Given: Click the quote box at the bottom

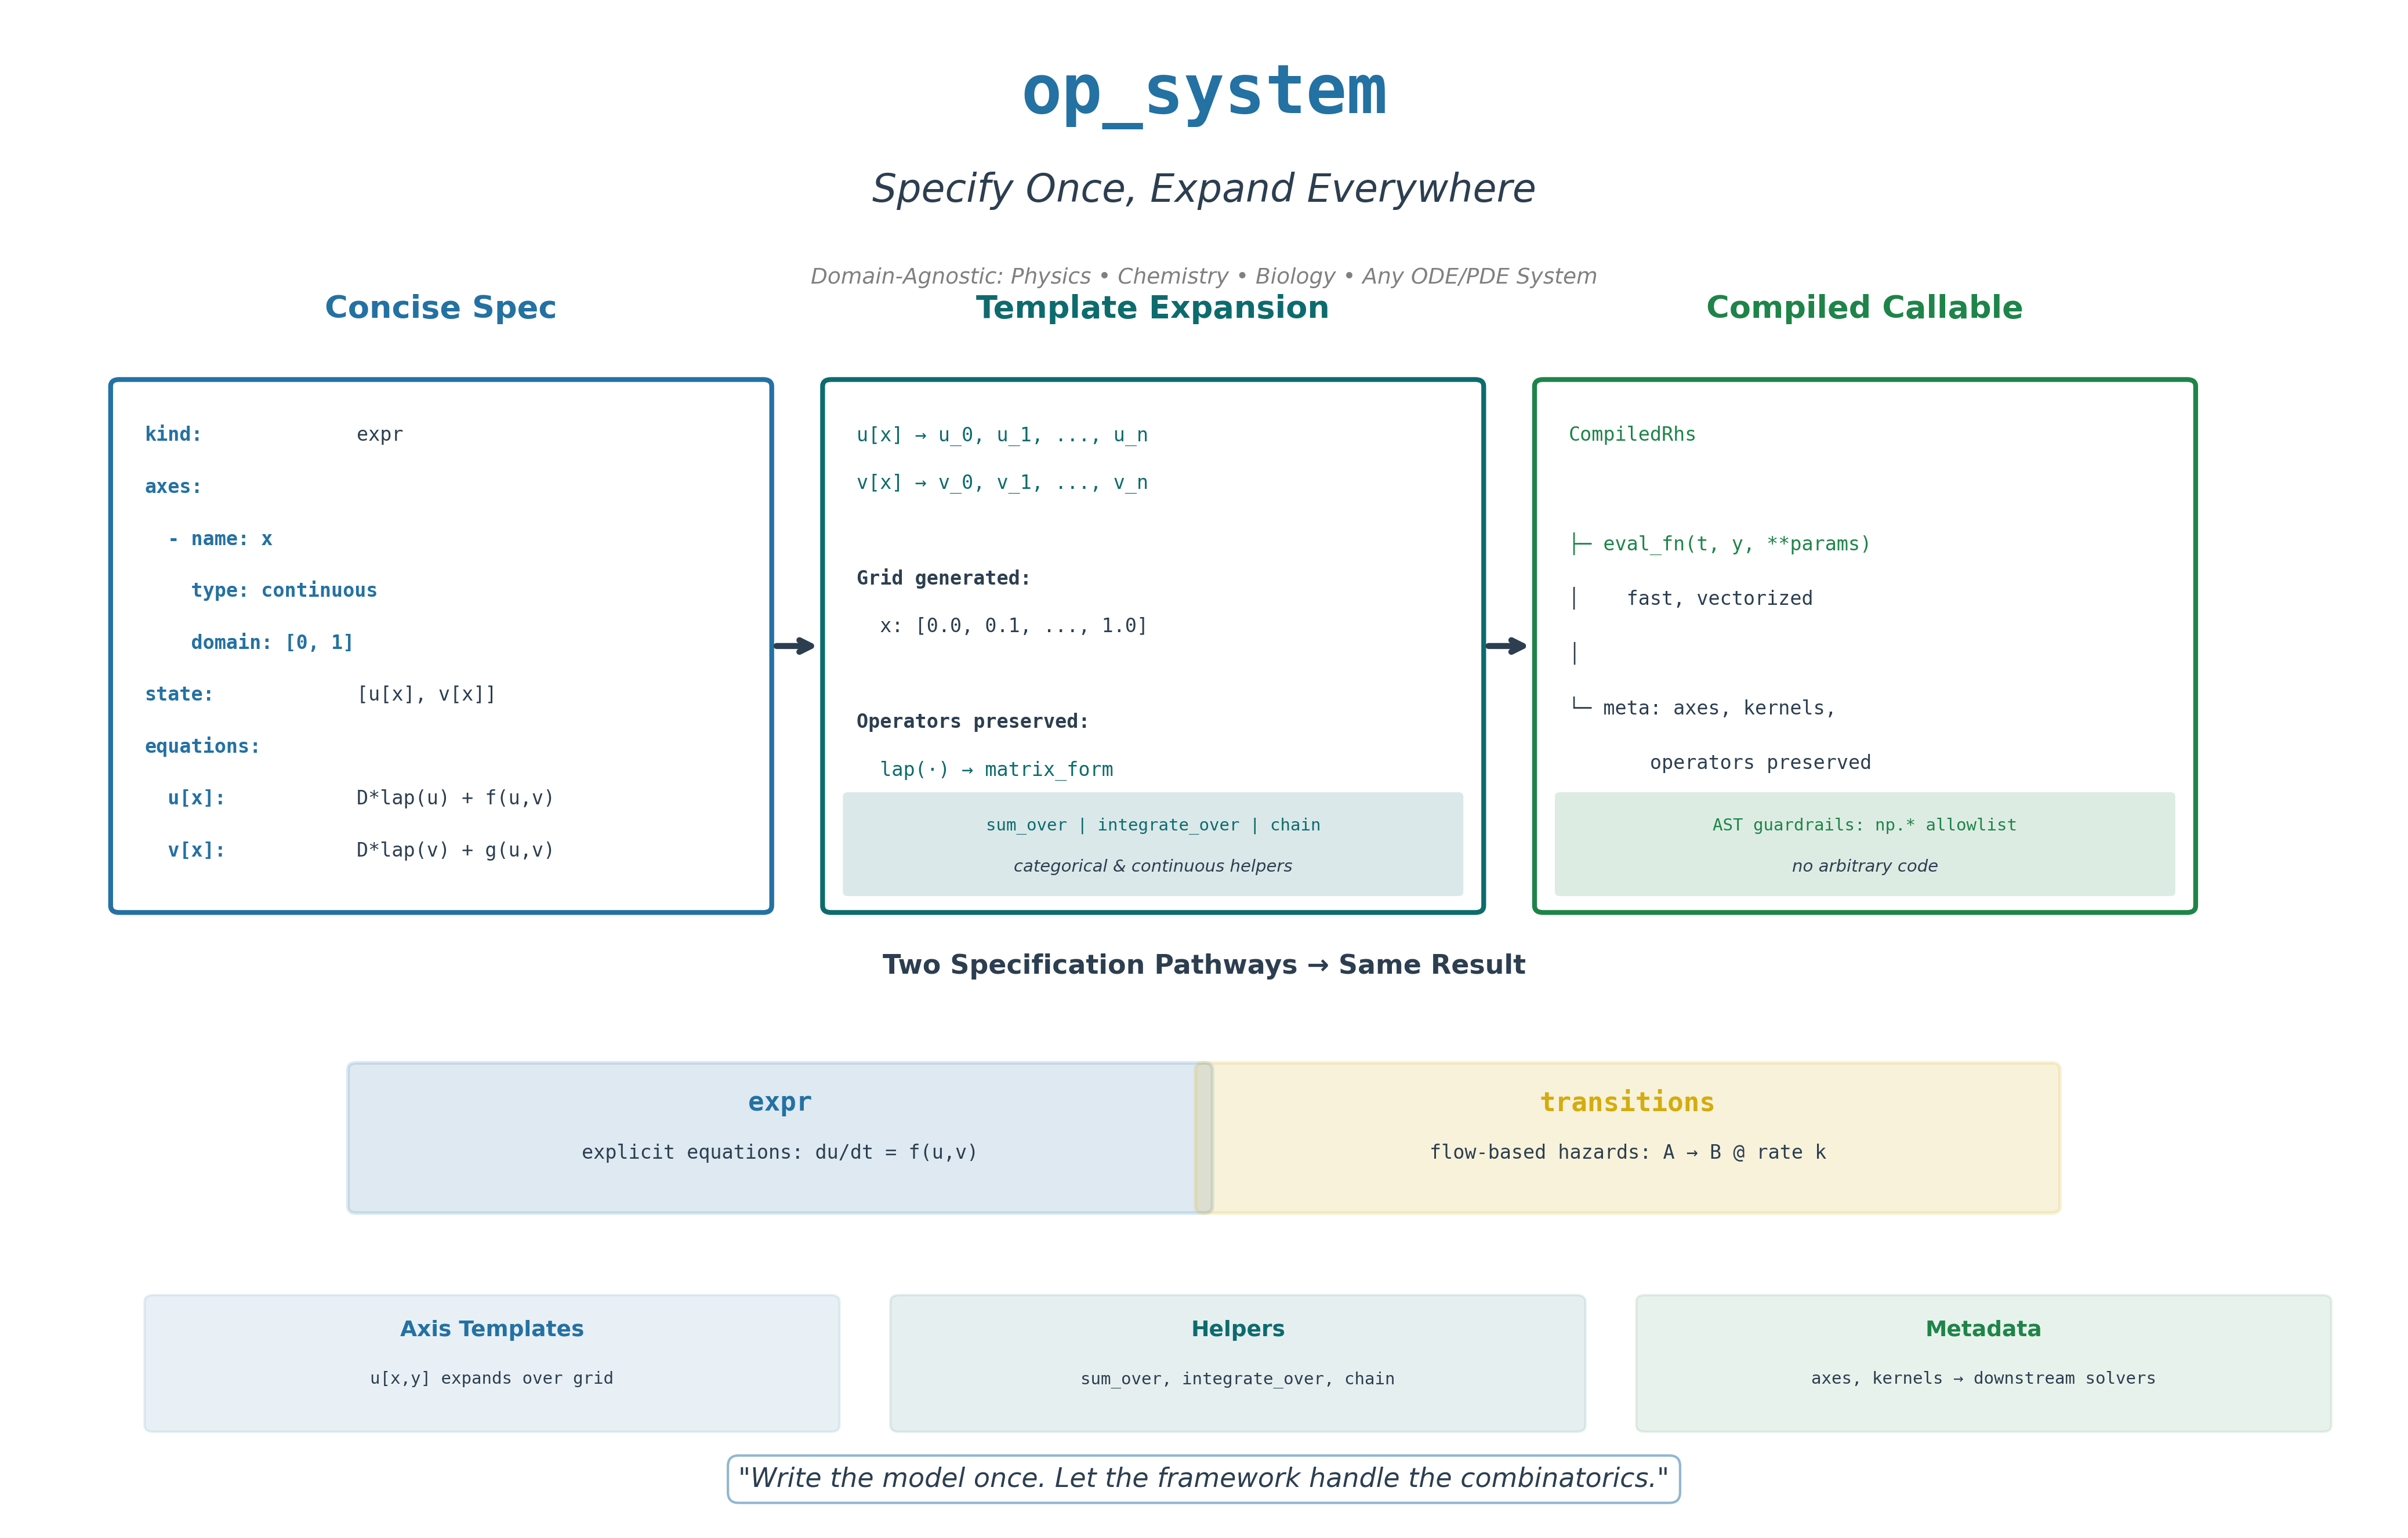Looking at the screenshot, I should click(1203, 1478).
